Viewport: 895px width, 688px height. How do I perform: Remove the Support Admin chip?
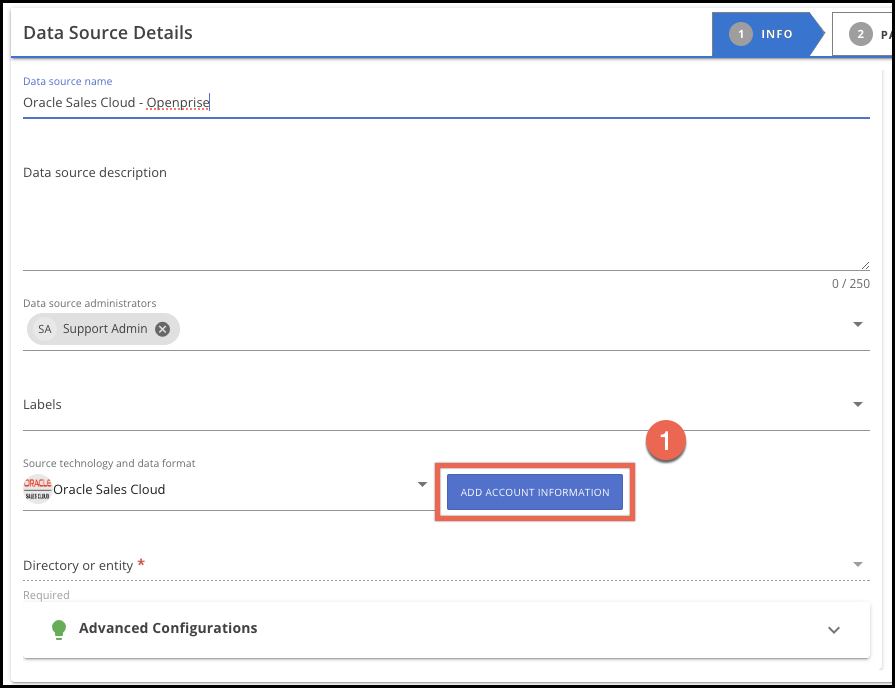point(163,329)
